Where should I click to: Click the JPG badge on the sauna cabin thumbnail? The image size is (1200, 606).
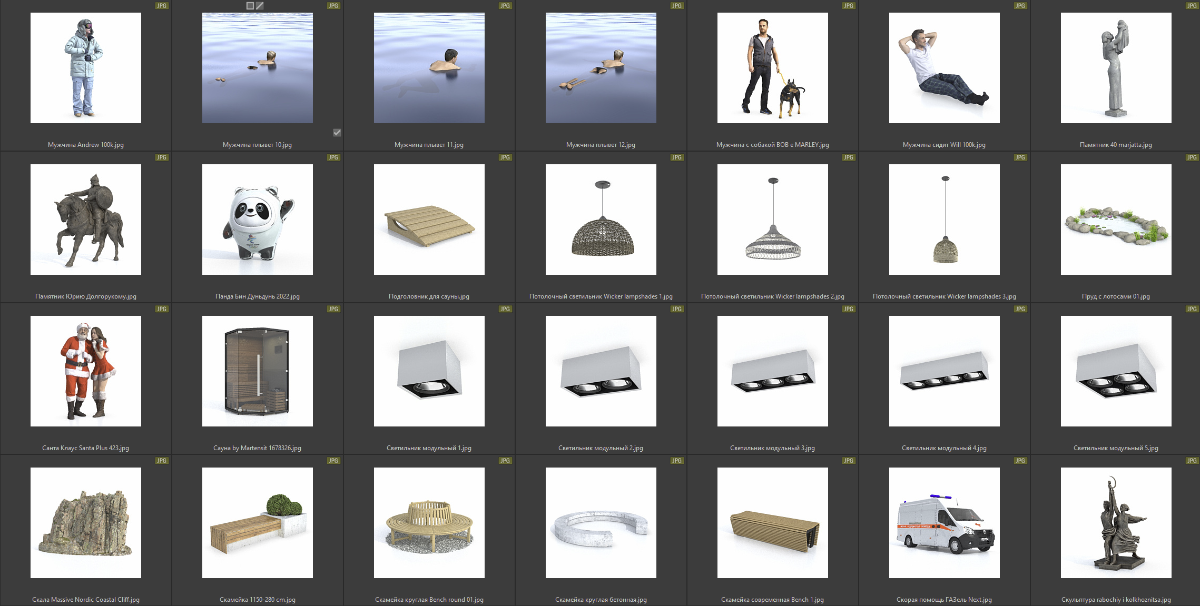(333, 309)
